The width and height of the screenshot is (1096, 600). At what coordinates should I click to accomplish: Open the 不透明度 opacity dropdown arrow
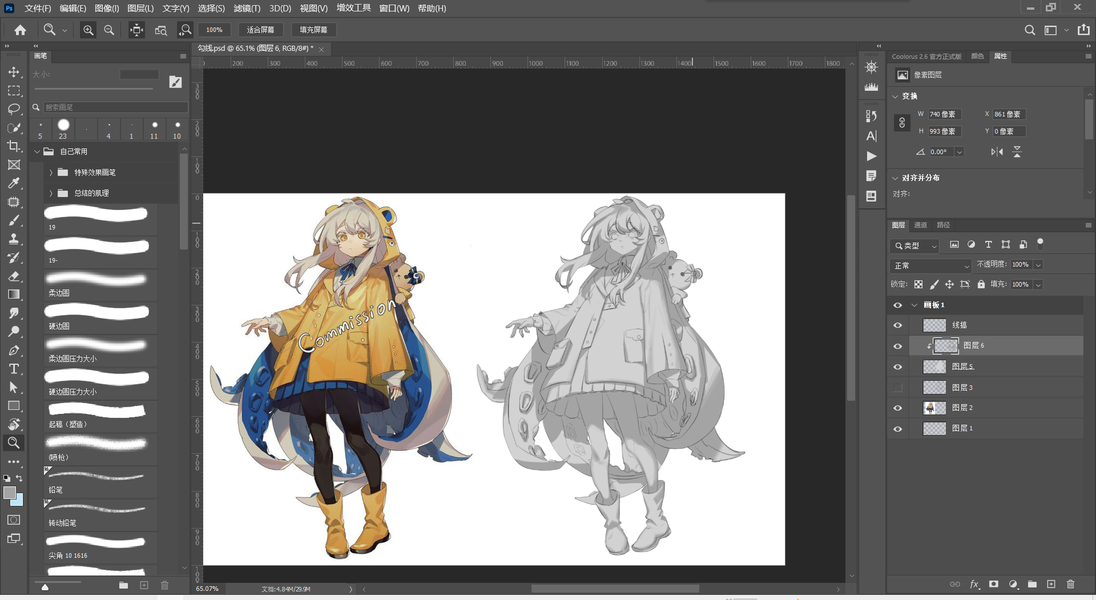tap(1038, 264)
